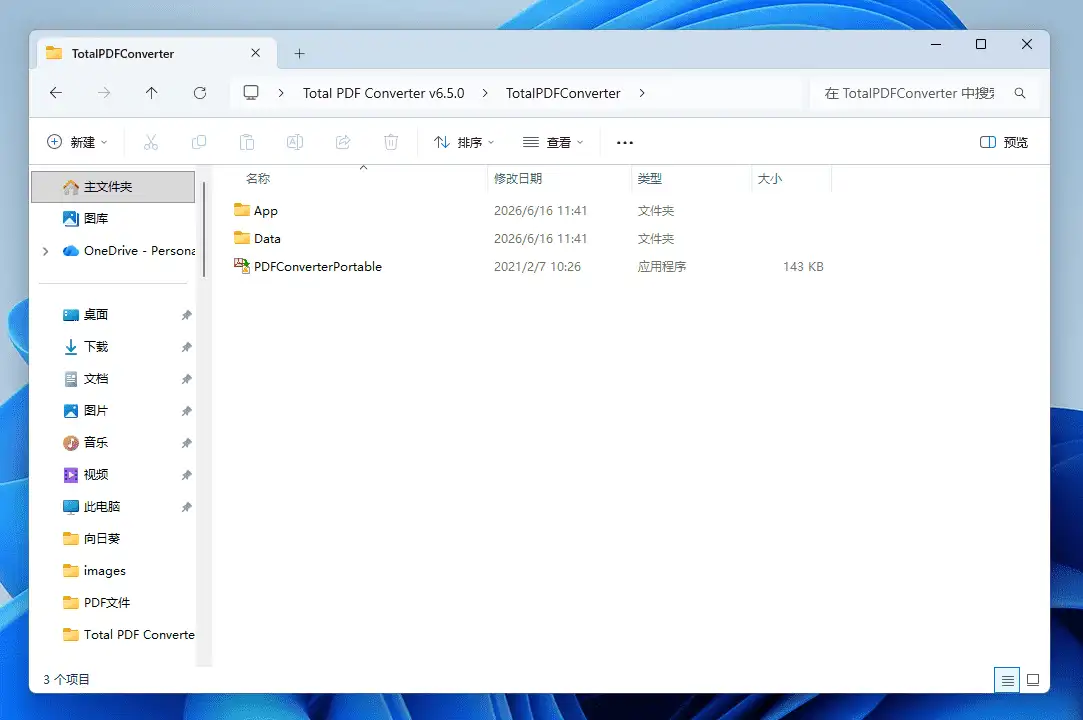
Task: Unpin 下载 using its pin icon
Action: tap(186, 347)
